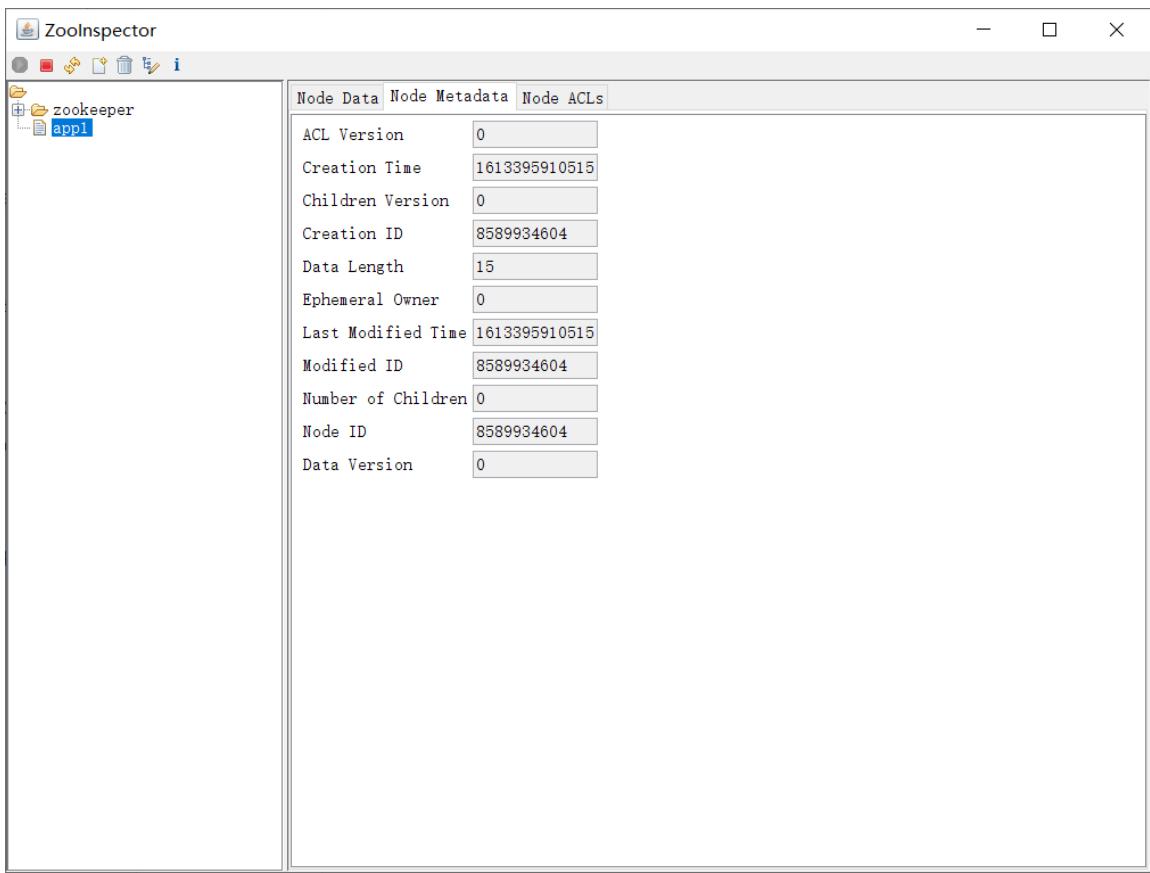Click the 'Modified ID' label text

(352, 366)
